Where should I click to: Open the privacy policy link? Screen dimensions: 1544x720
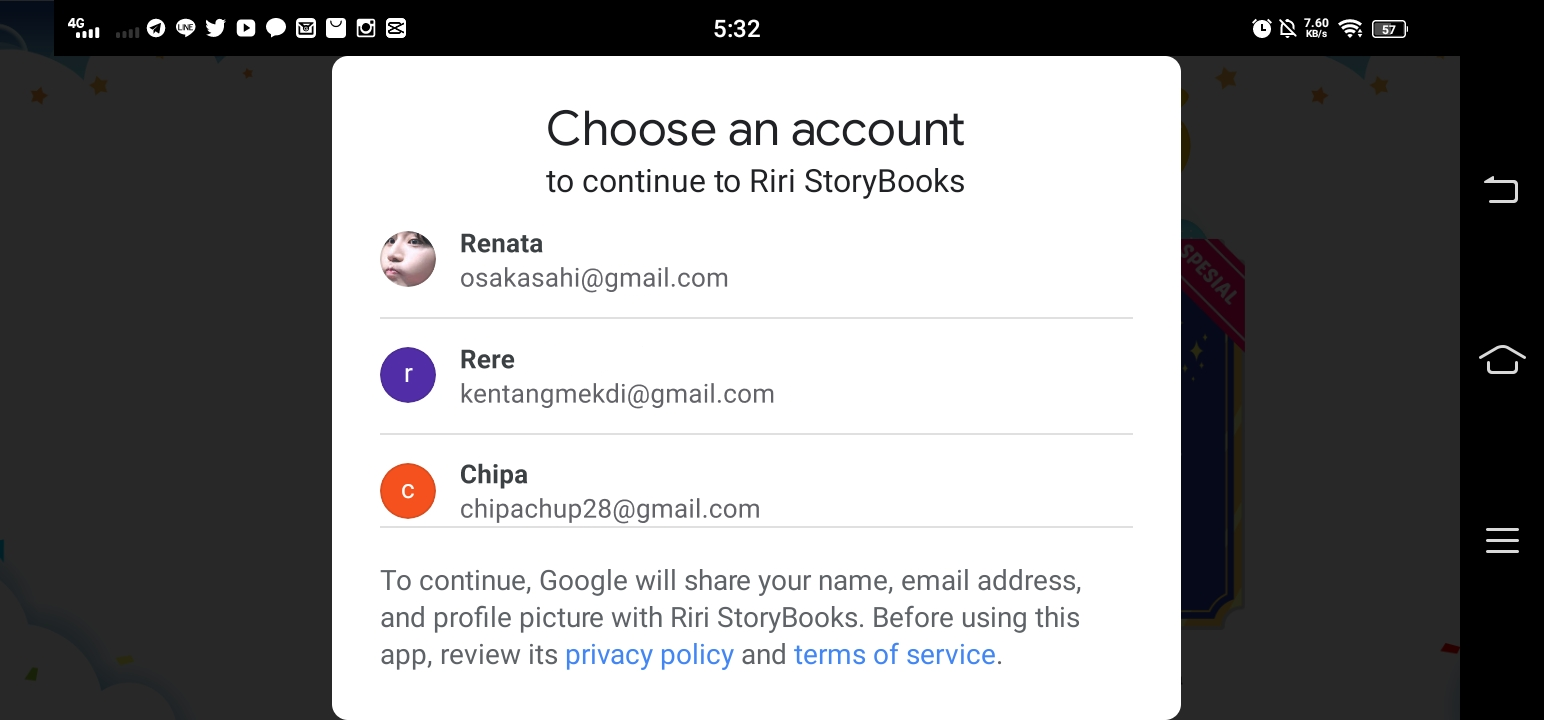coord(649,654)
